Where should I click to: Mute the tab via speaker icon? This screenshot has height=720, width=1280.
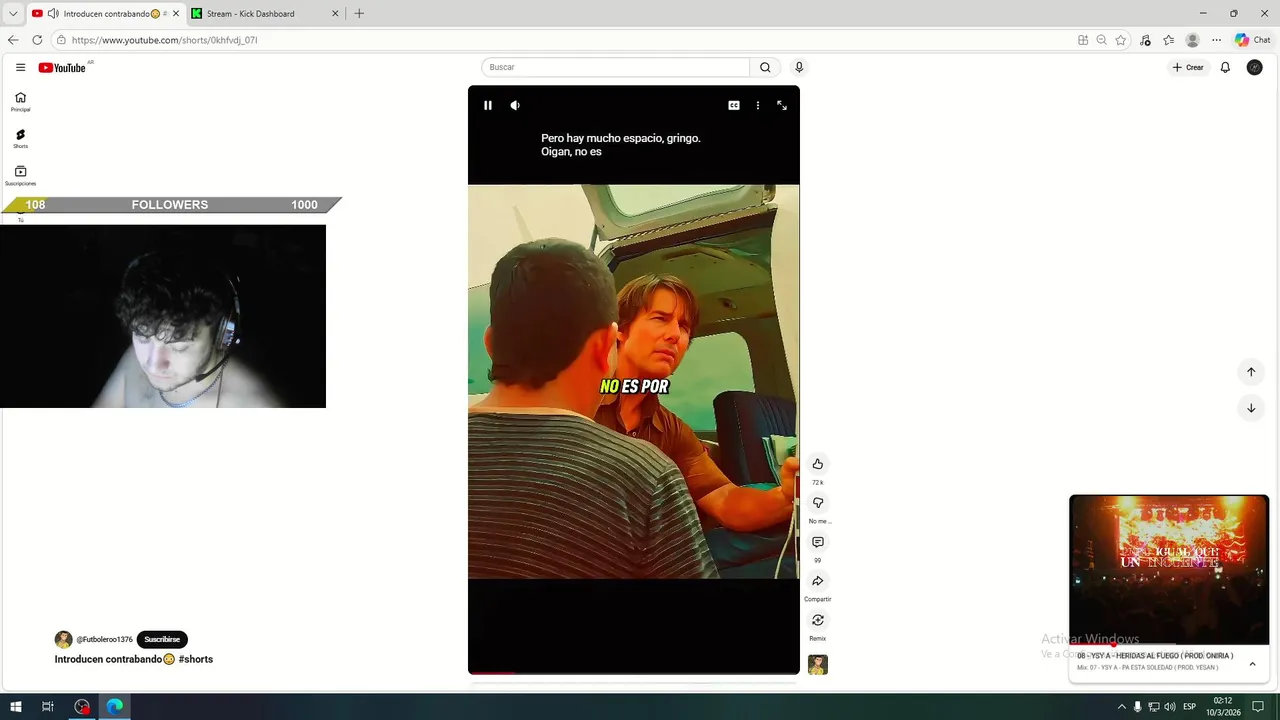[53, 13]
